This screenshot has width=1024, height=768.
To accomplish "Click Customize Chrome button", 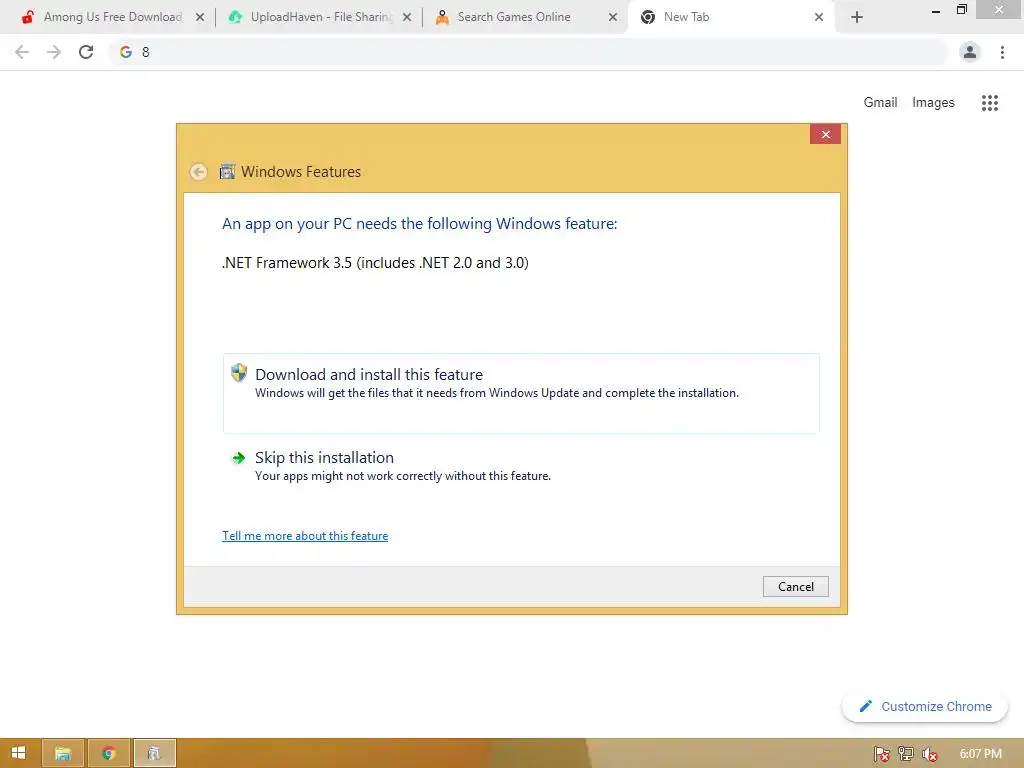I will click(925, 707).
